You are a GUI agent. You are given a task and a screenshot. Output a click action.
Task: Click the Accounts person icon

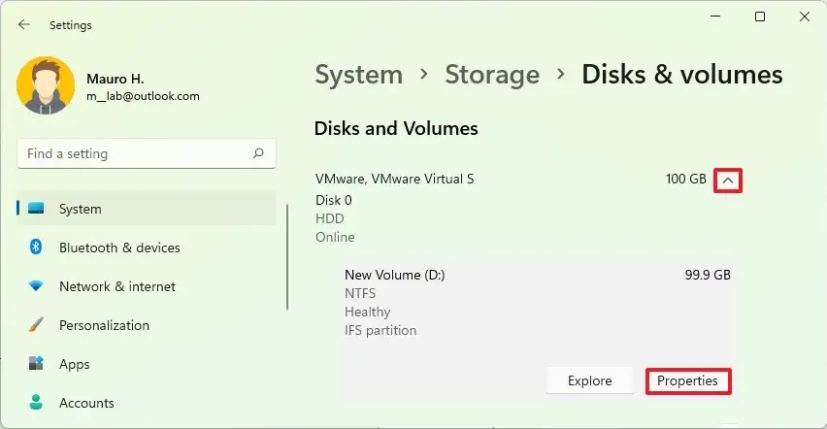click(37, 403)
